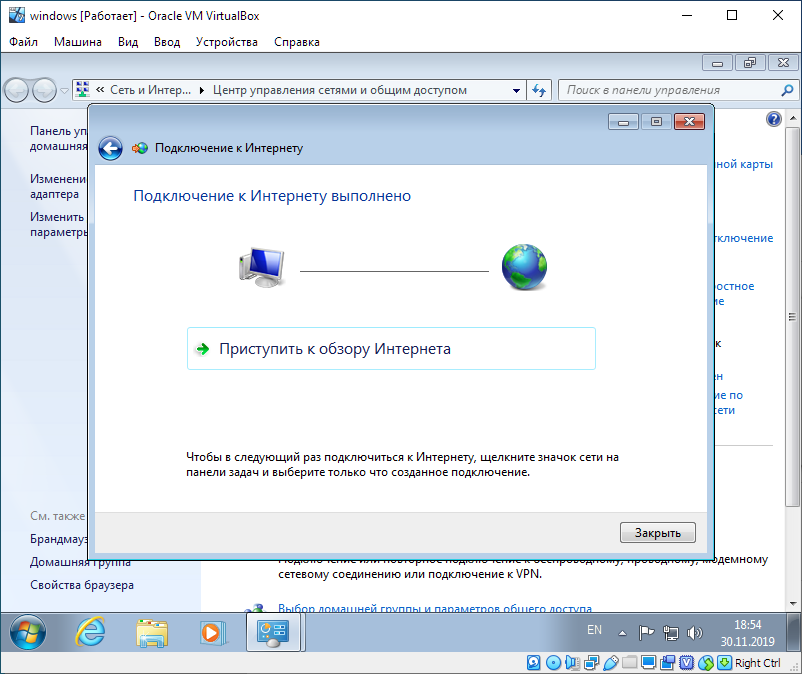Image resolution: width=802 pixels, height=674 pixels.
Task: Open the network tray icon
Action: tap(671, 633)
